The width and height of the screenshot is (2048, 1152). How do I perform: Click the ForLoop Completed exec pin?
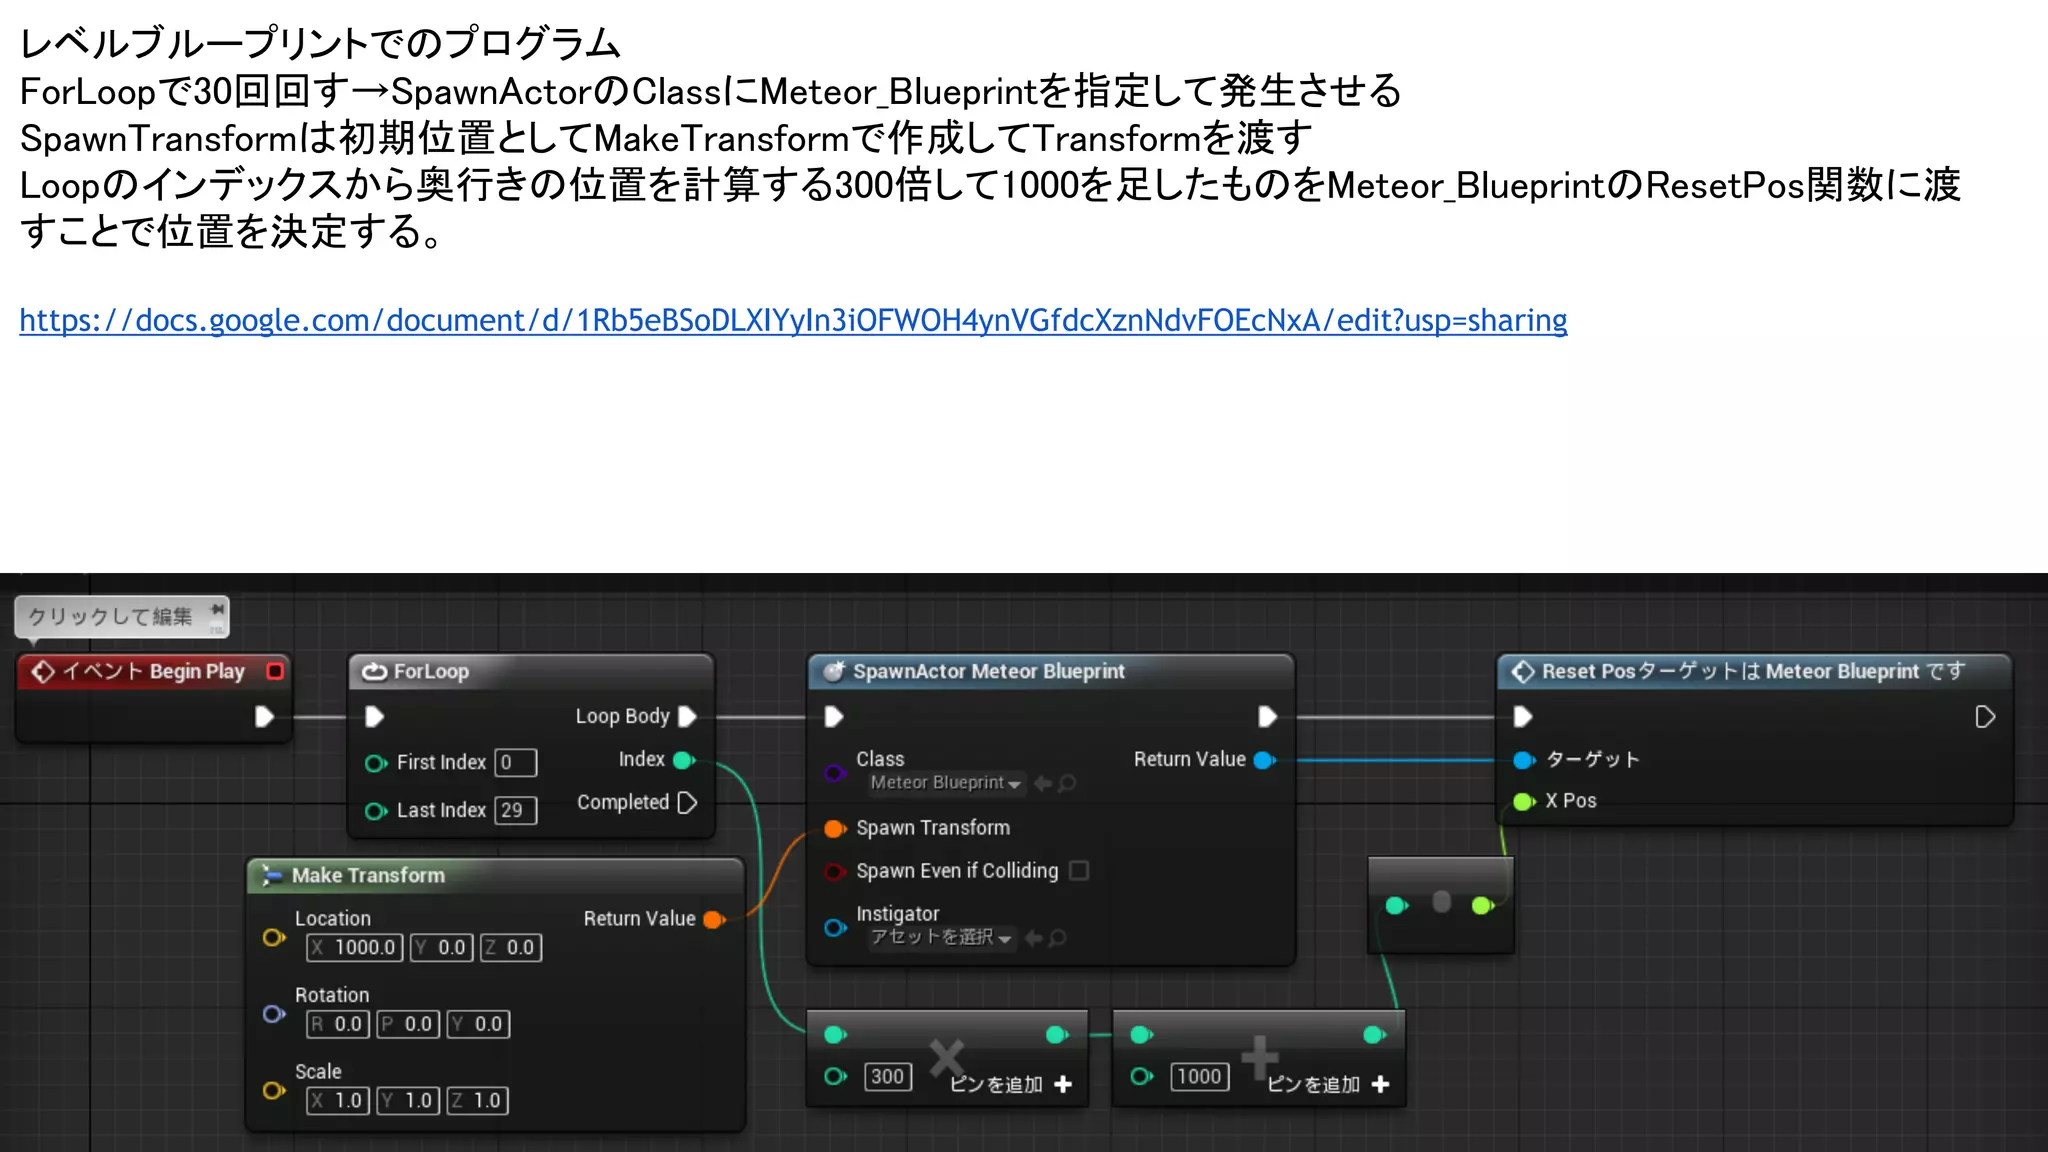point(687,802)
